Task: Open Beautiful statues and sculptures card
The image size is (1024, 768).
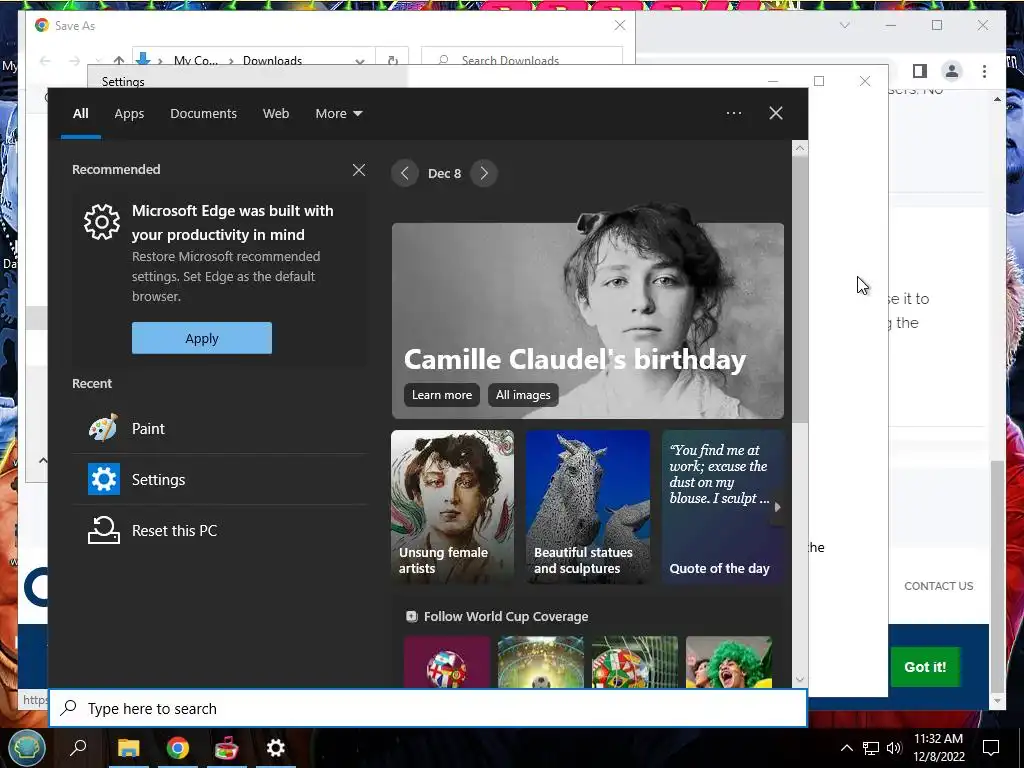Action: [x=588, y=507]
